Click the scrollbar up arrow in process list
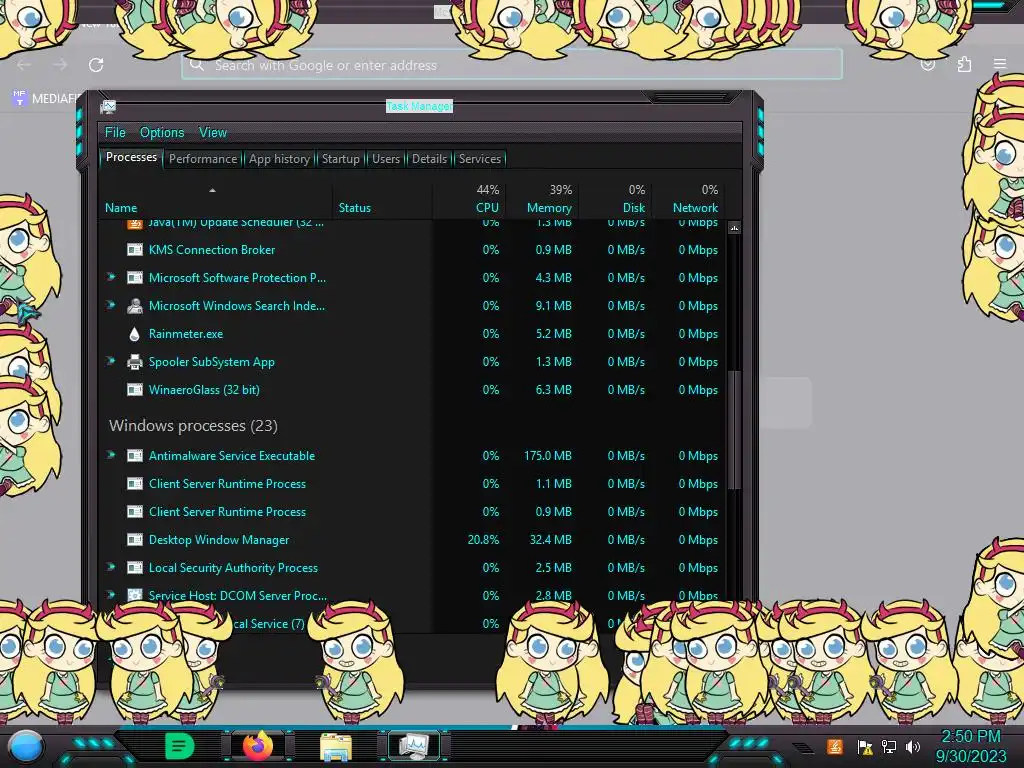 pyautogui.click(x=735, y=228)
